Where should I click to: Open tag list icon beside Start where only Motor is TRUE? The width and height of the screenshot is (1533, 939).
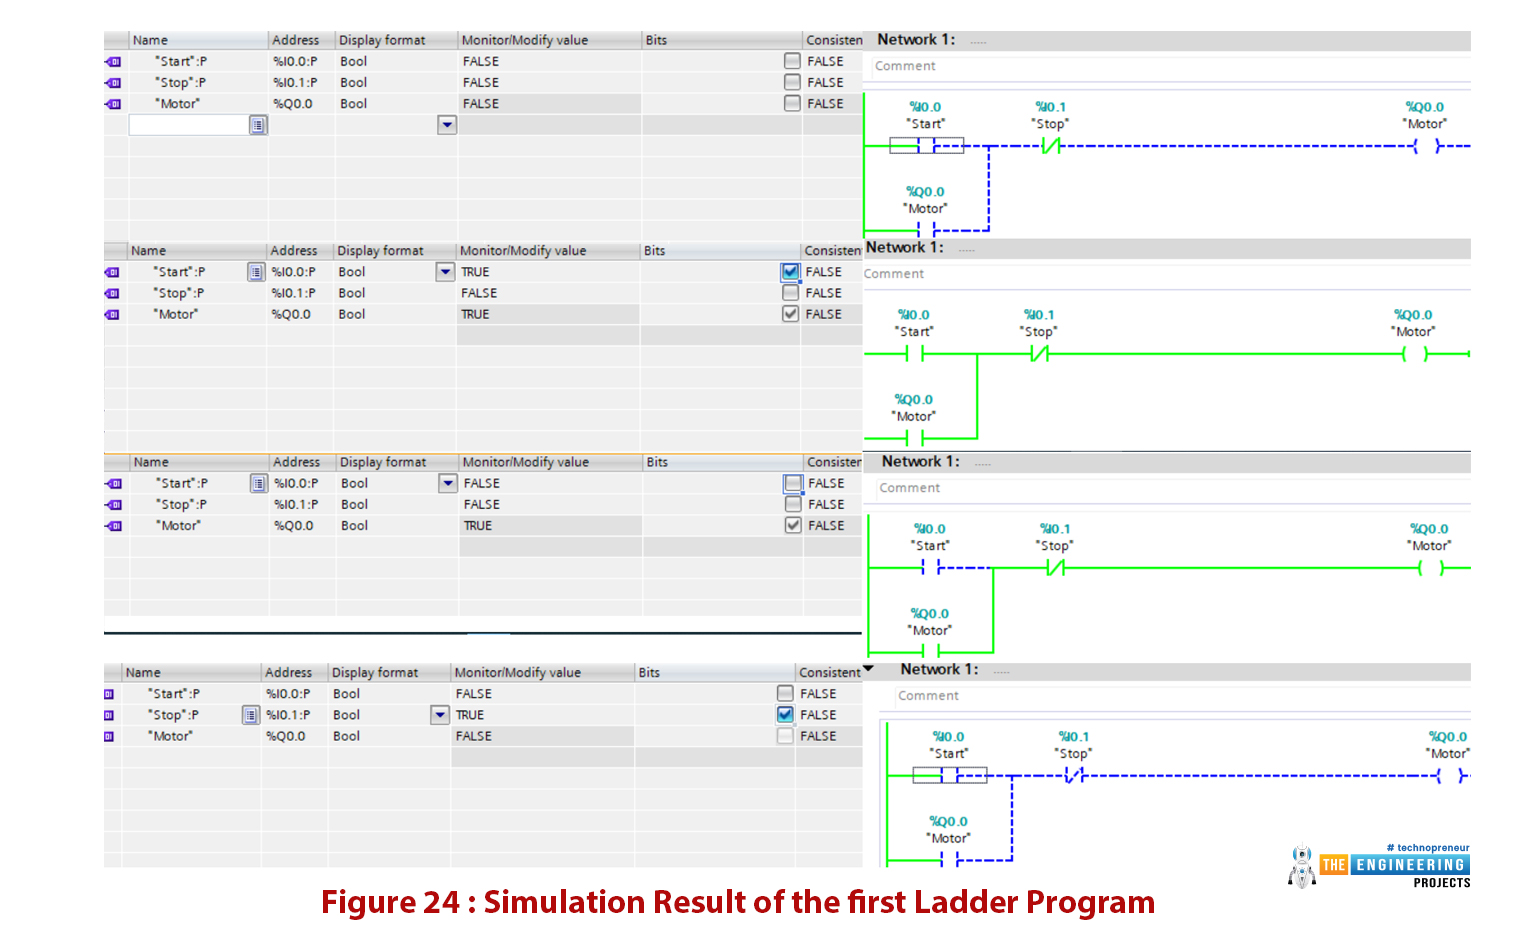258,483
